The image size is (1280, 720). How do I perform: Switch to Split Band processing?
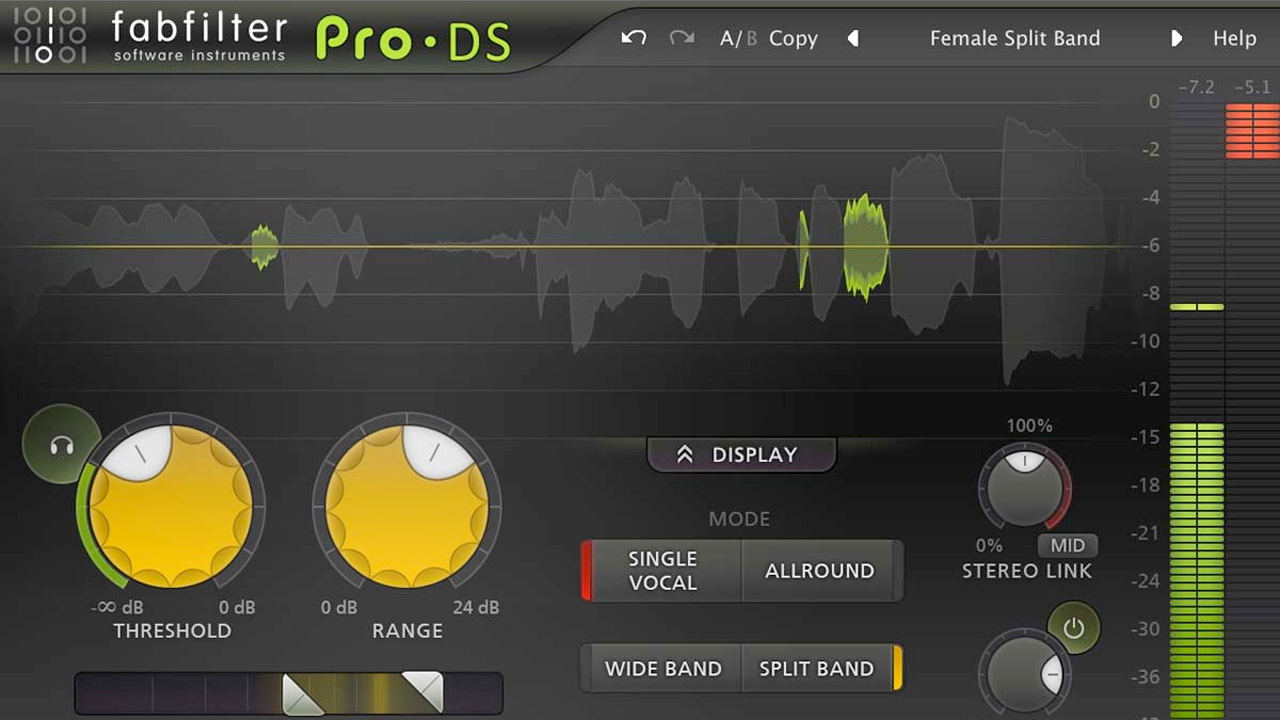(x=817, y=668)
